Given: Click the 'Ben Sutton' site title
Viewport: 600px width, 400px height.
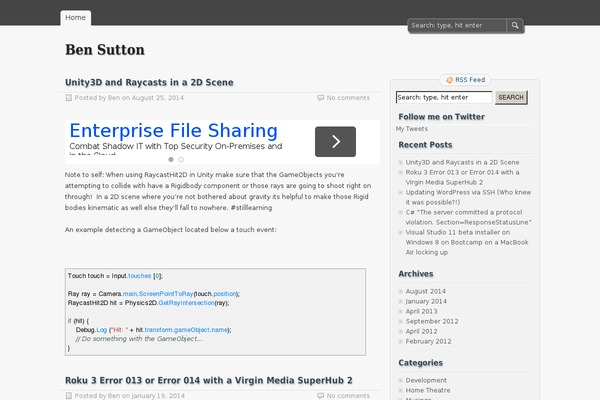Looking at the screenshot, I should [104, 49].
